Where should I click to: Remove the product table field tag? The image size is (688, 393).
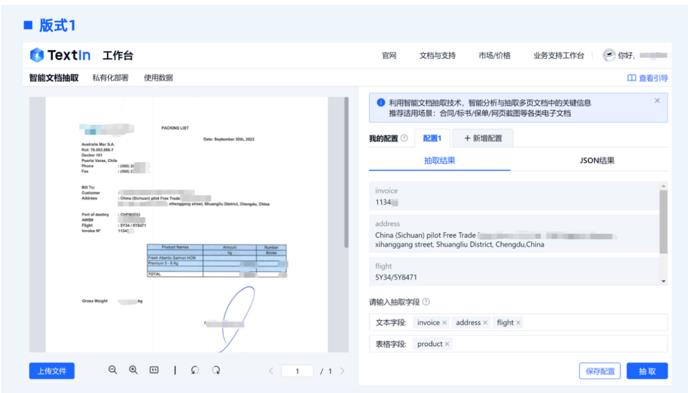point(447,344)
